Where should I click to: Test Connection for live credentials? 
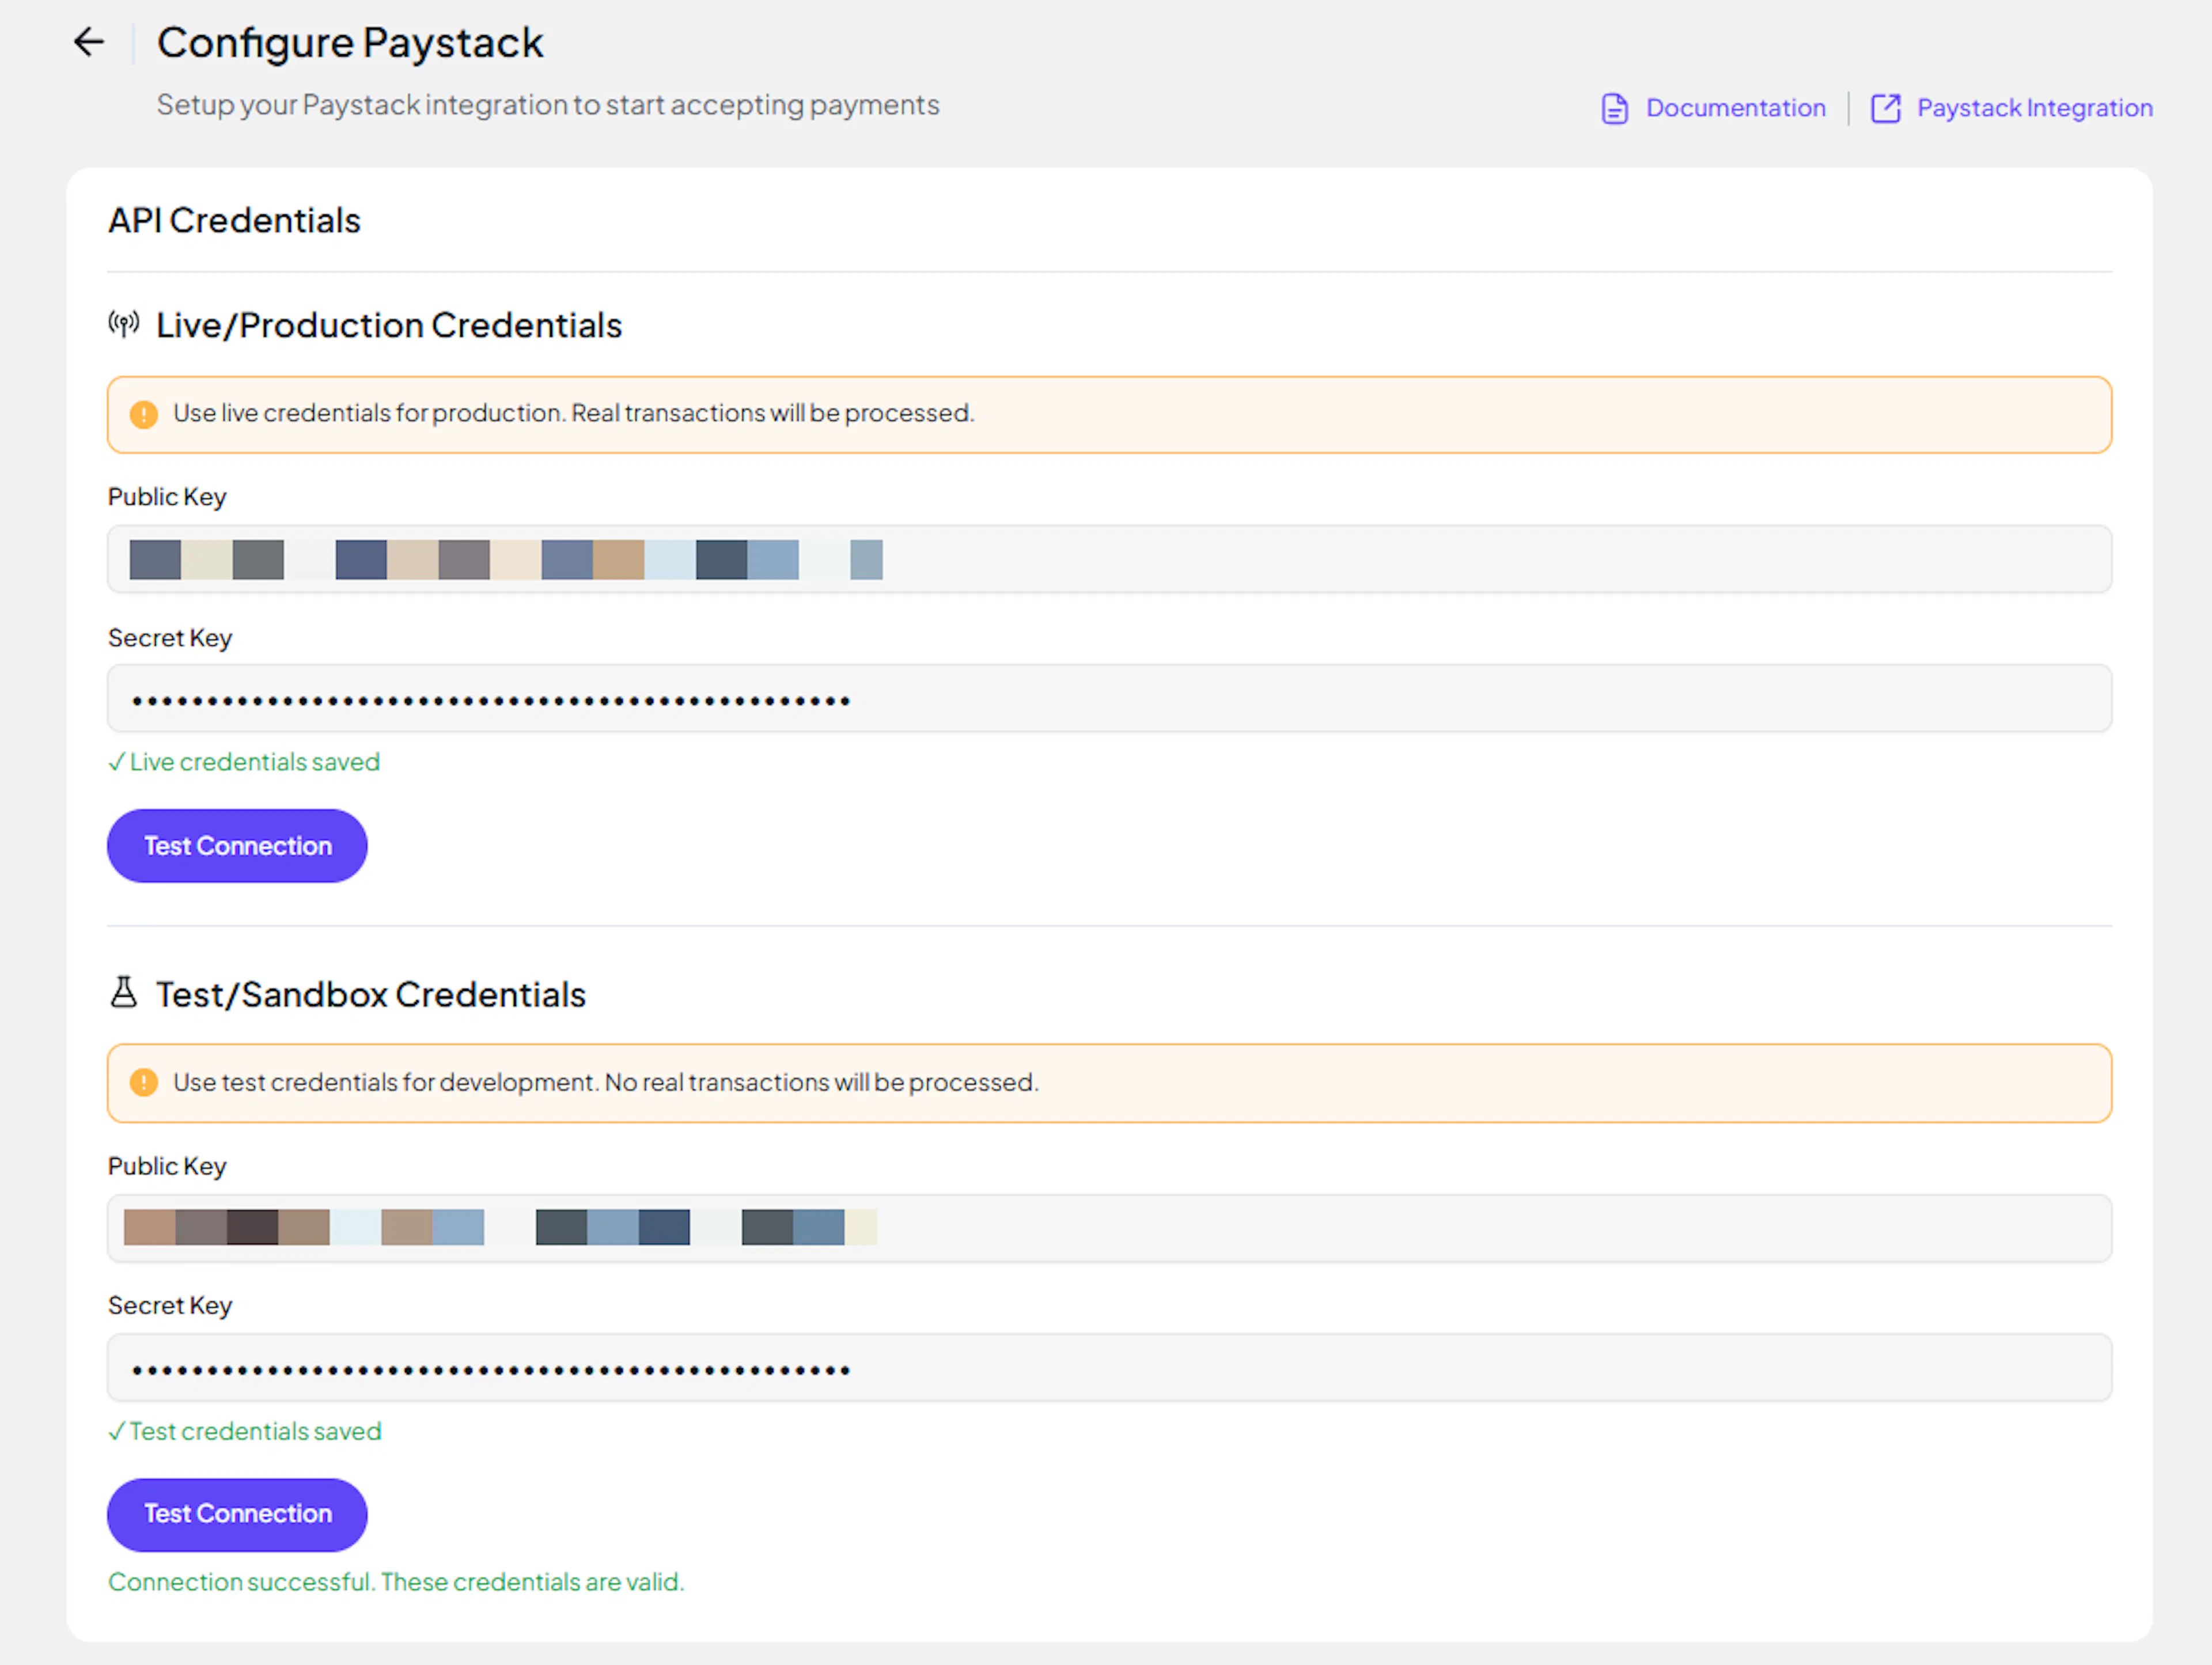coord(237,846)
